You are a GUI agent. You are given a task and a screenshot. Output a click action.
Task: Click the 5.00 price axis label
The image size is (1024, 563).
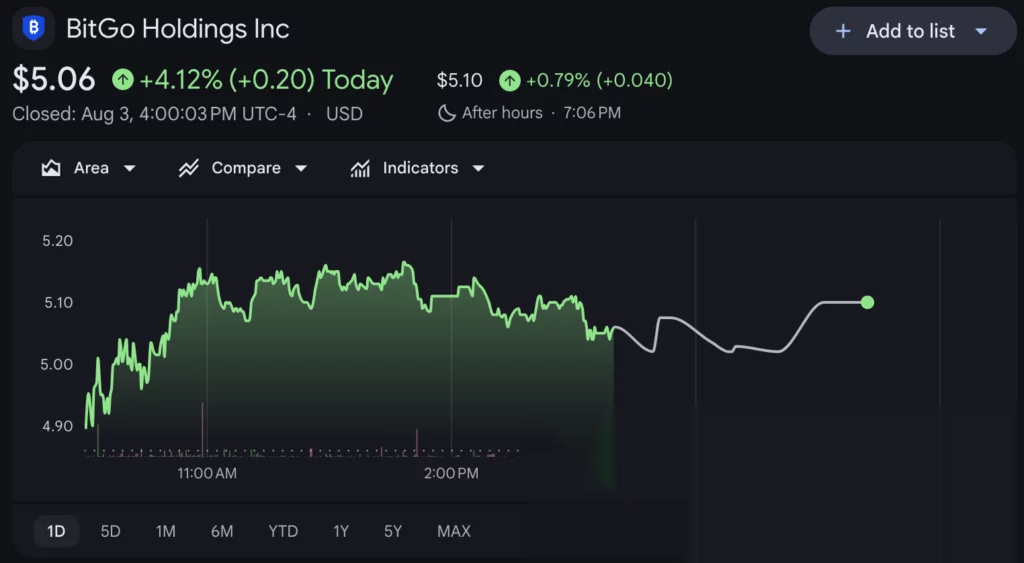pos(57,364)
